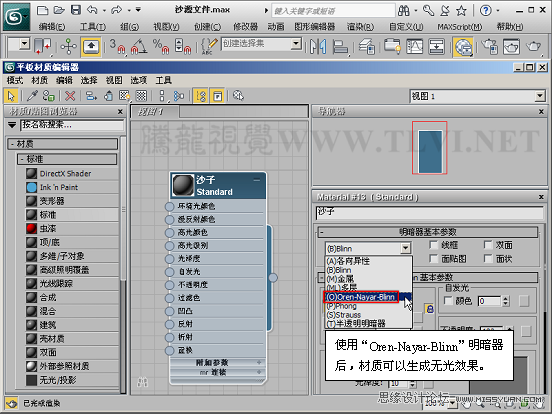Toggle the angle snap icon
The image size is (552, 414).
click(139, 46)
